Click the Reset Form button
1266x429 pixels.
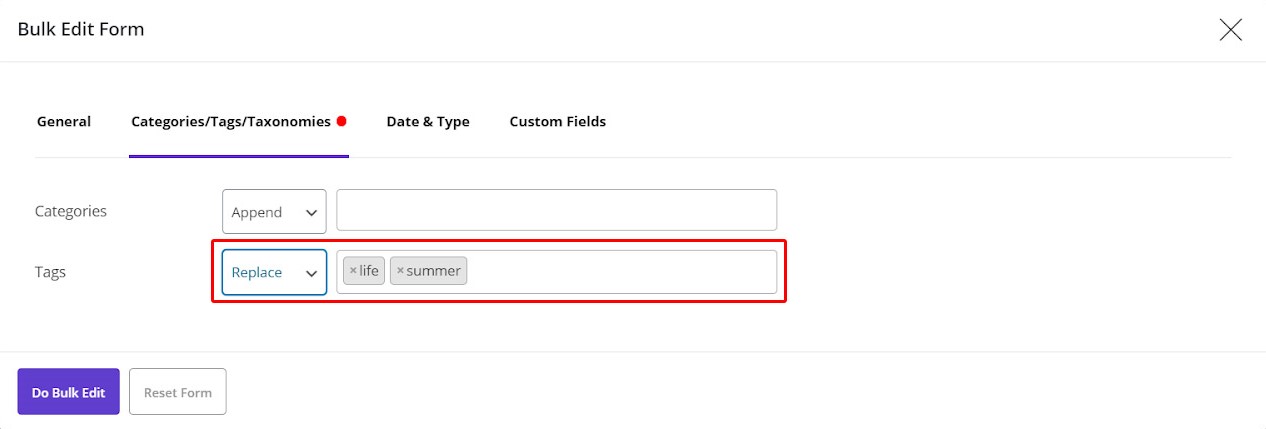click(178, 392)
